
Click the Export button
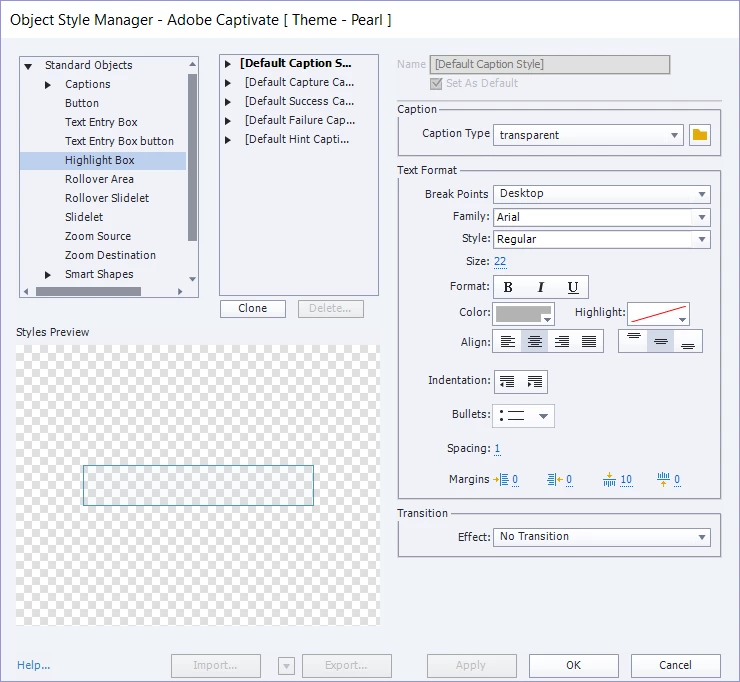tap(346, 665)
